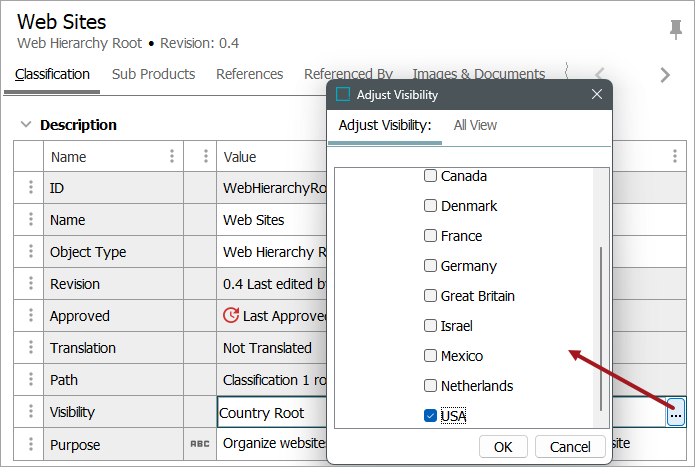Uncheck the USA checkbox
Image resolution: width=695 pixels, height=467 pixels.
click(430, 416)
